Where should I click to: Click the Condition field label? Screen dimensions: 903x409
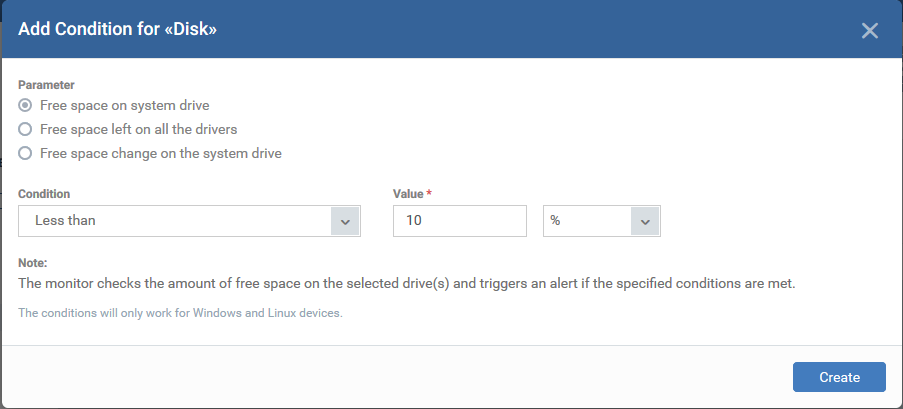(x=44, y=194)
